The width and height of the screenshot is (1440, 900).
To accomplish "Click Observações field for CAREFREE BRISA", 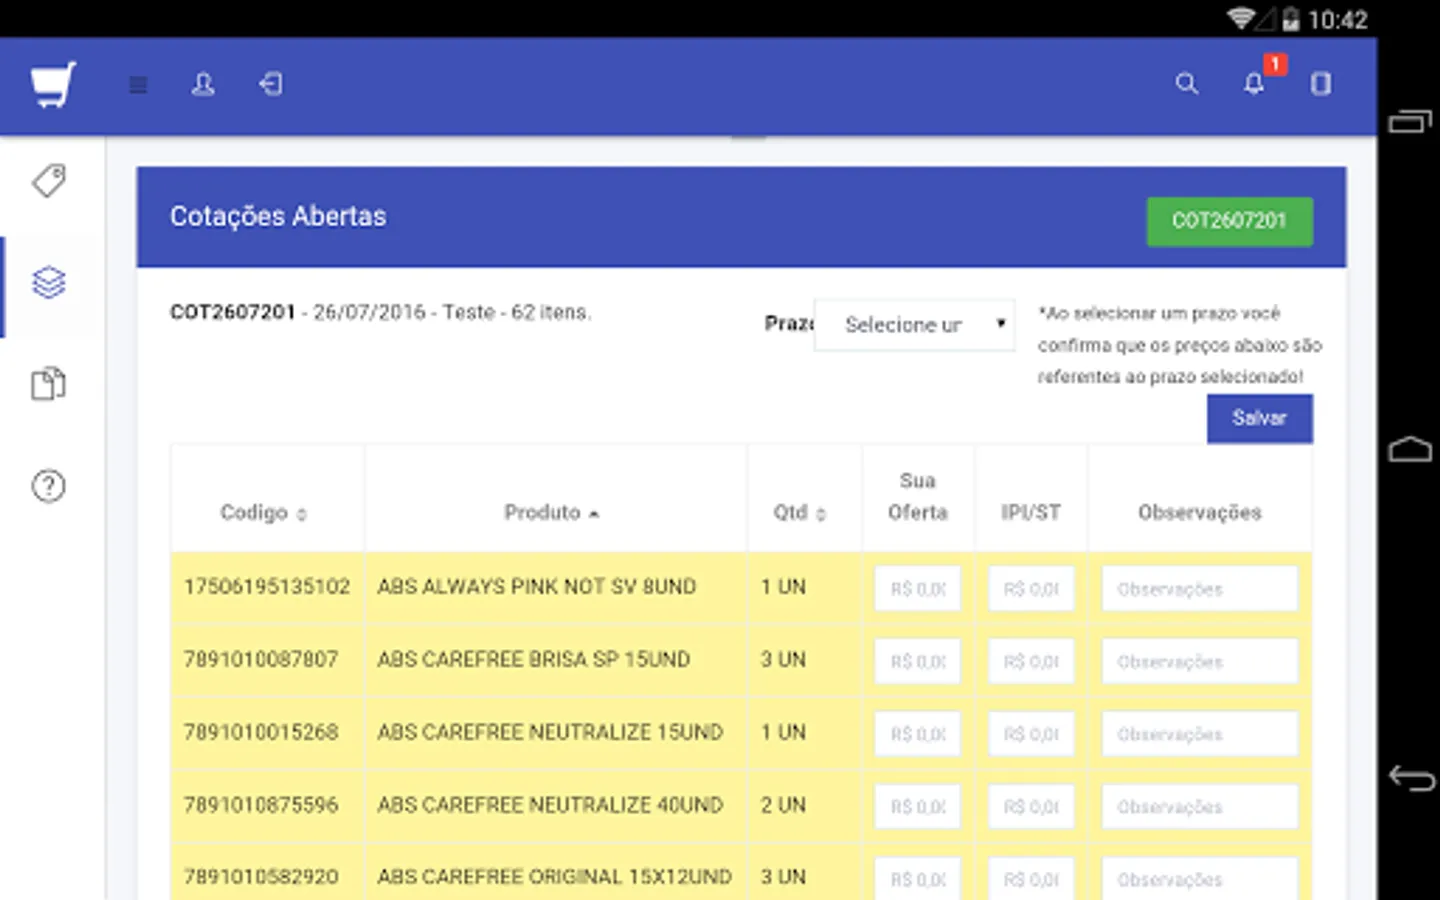I will coord(1200,661).
